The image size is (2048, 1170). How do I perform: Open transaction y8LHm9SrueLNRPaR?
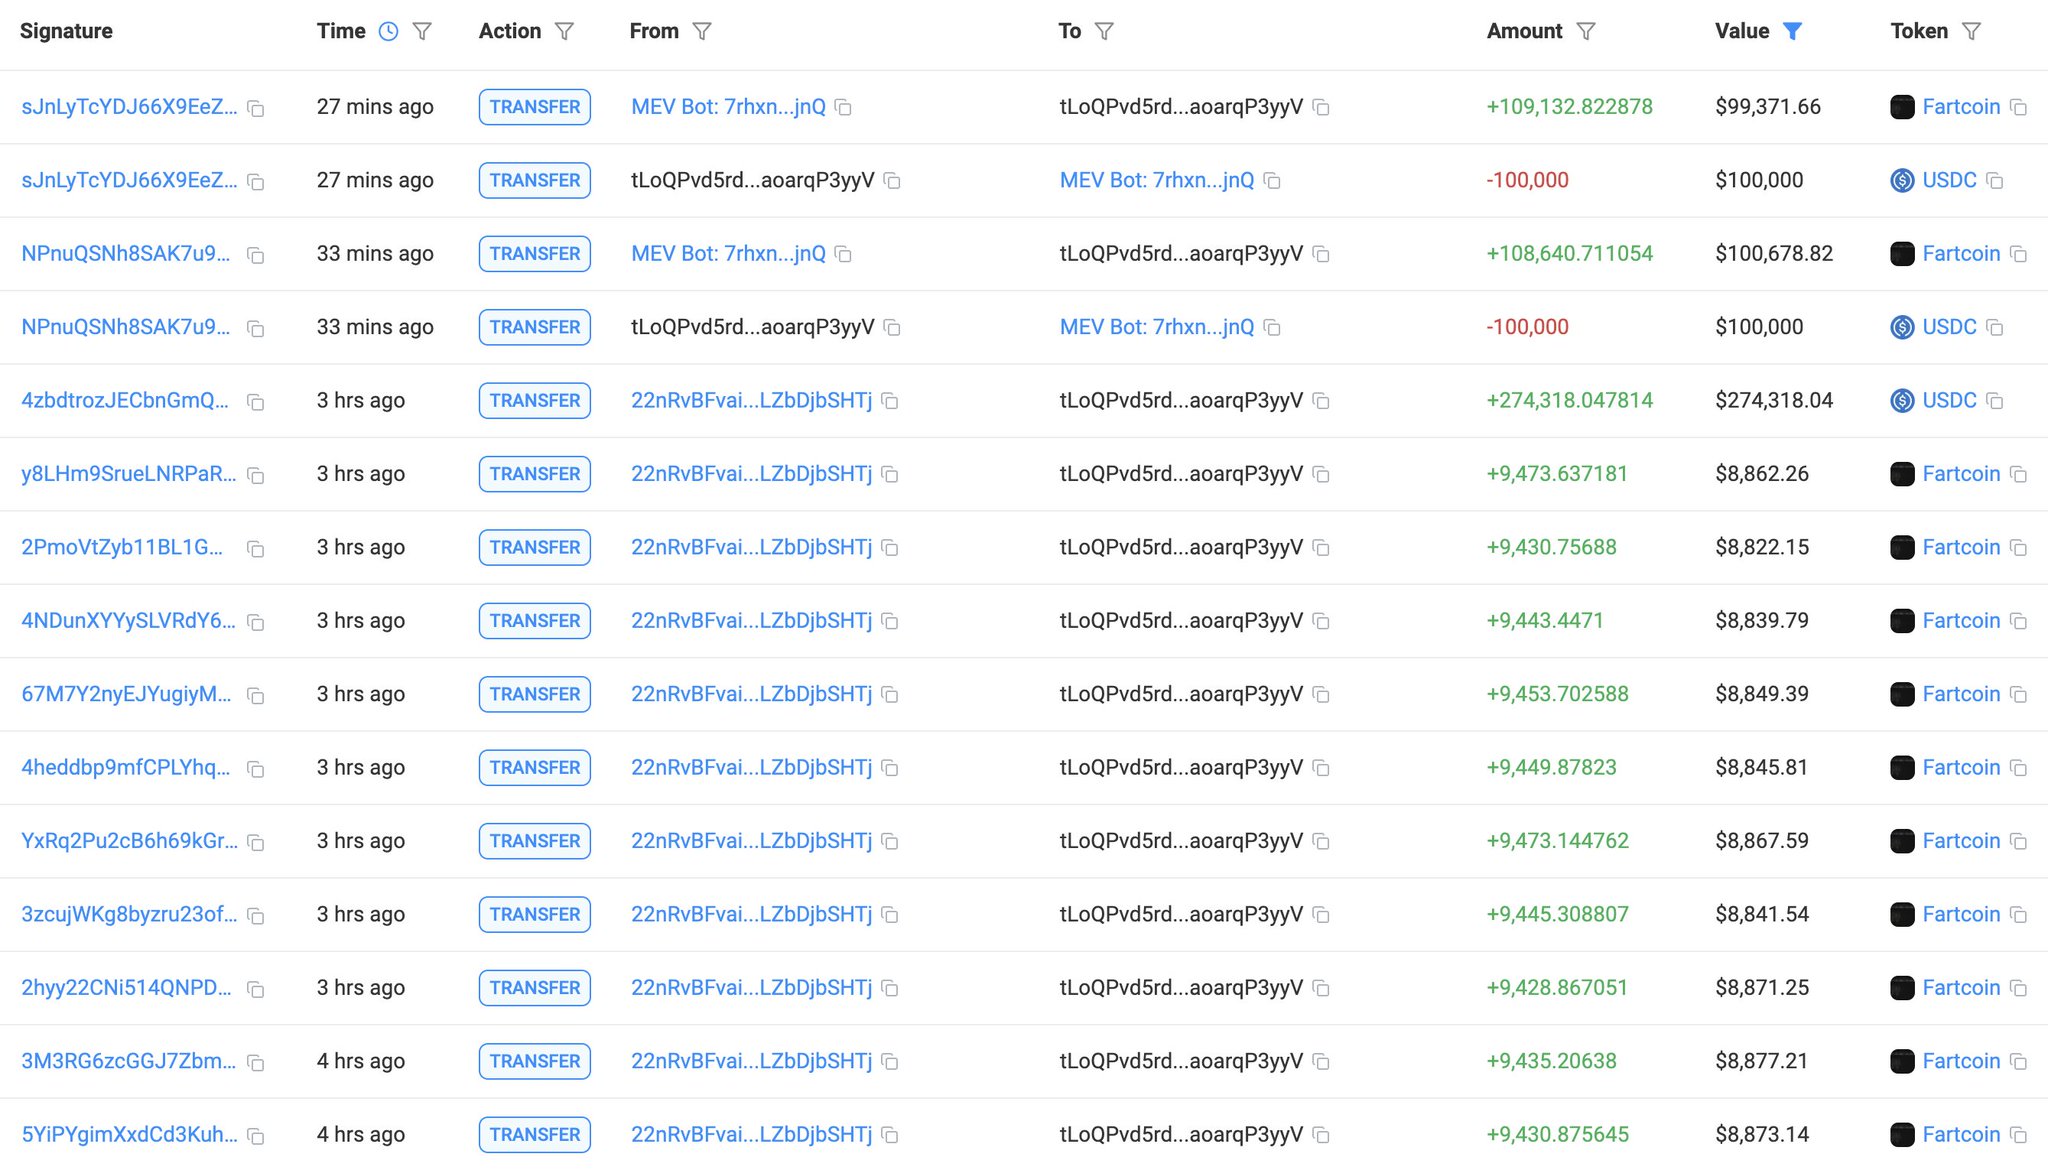click(x=129, y=474)
